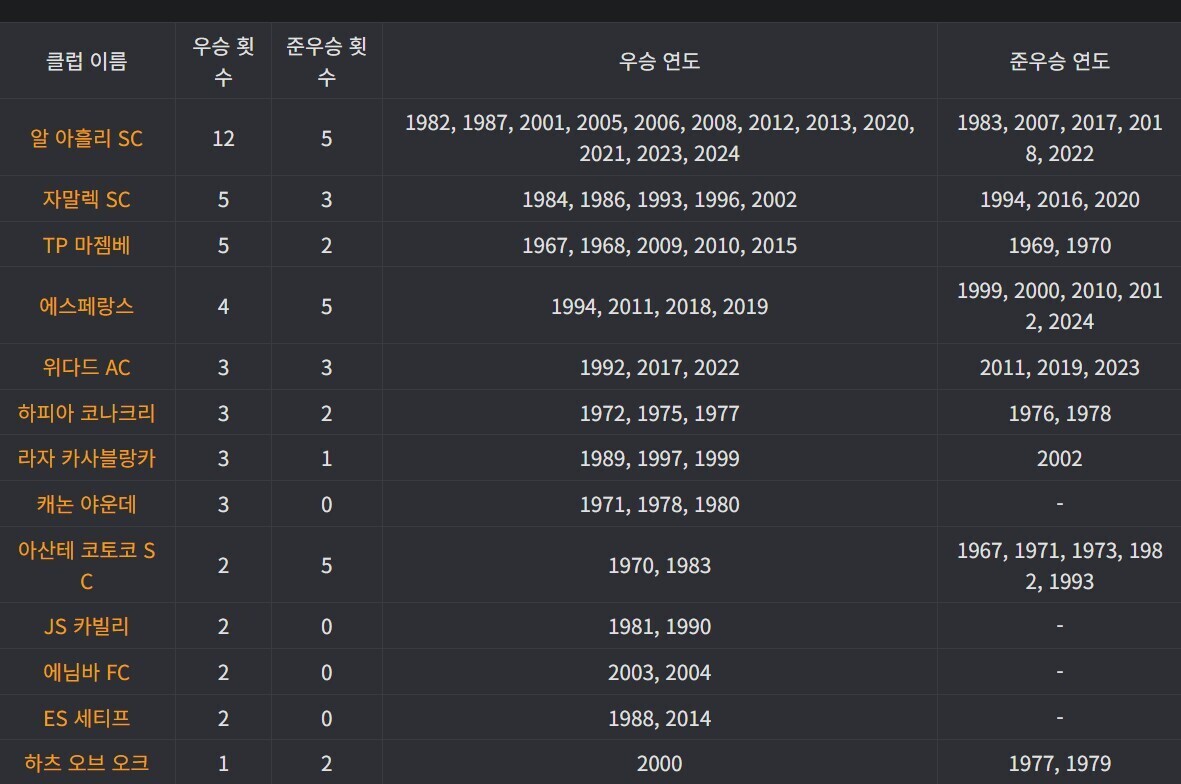Image resolution: width=1181 pixels, height=784 pixels.
Task: Select the years 2003, 2004 cell
Action: pyautogui.click(x=660, y=673)
